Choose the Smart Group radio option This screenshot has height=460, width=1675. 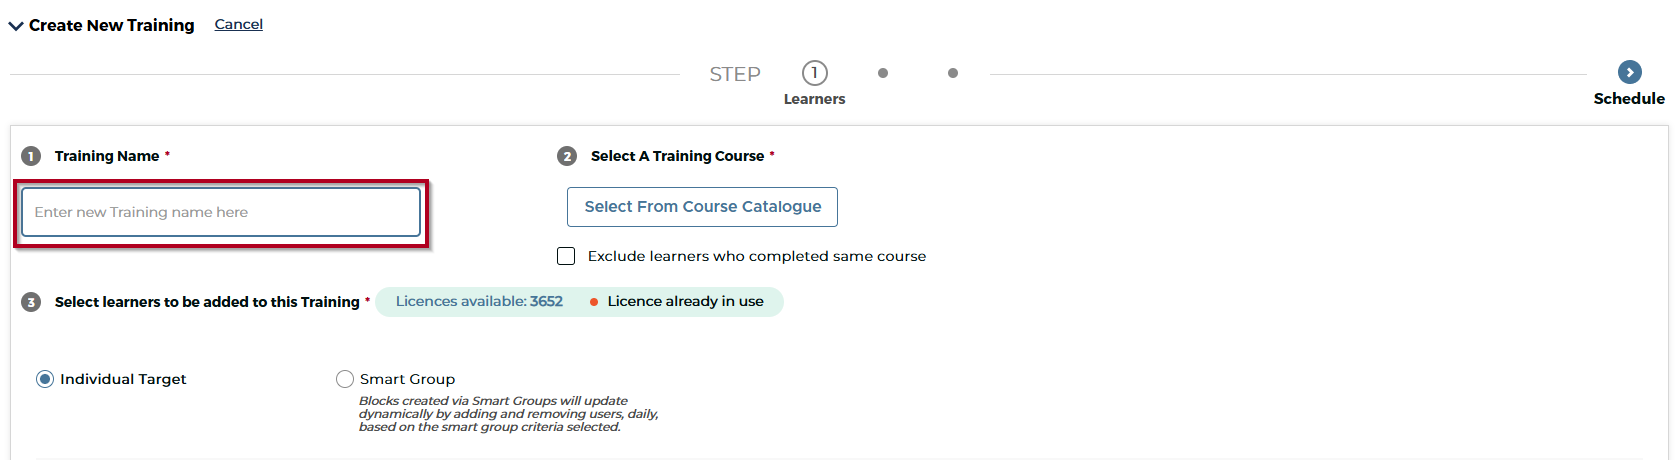point(345,379)
